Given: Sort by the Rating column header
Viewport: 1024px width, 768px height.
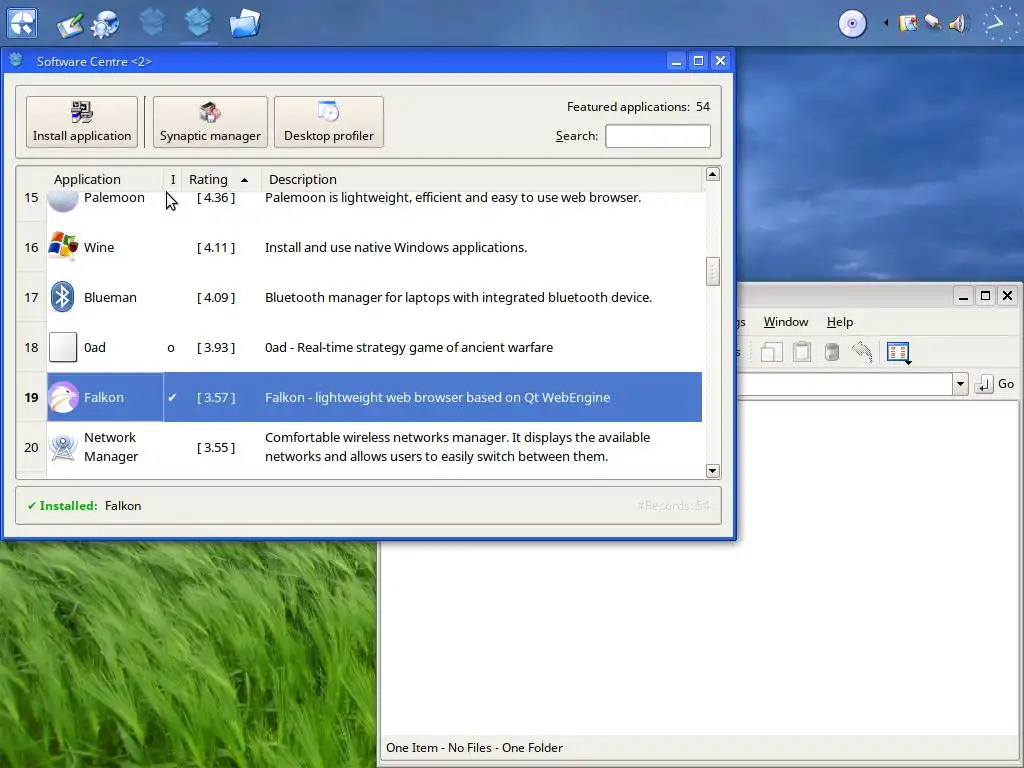Looking at the screenshot, I should pyautogui.click(x=221, y=179).
